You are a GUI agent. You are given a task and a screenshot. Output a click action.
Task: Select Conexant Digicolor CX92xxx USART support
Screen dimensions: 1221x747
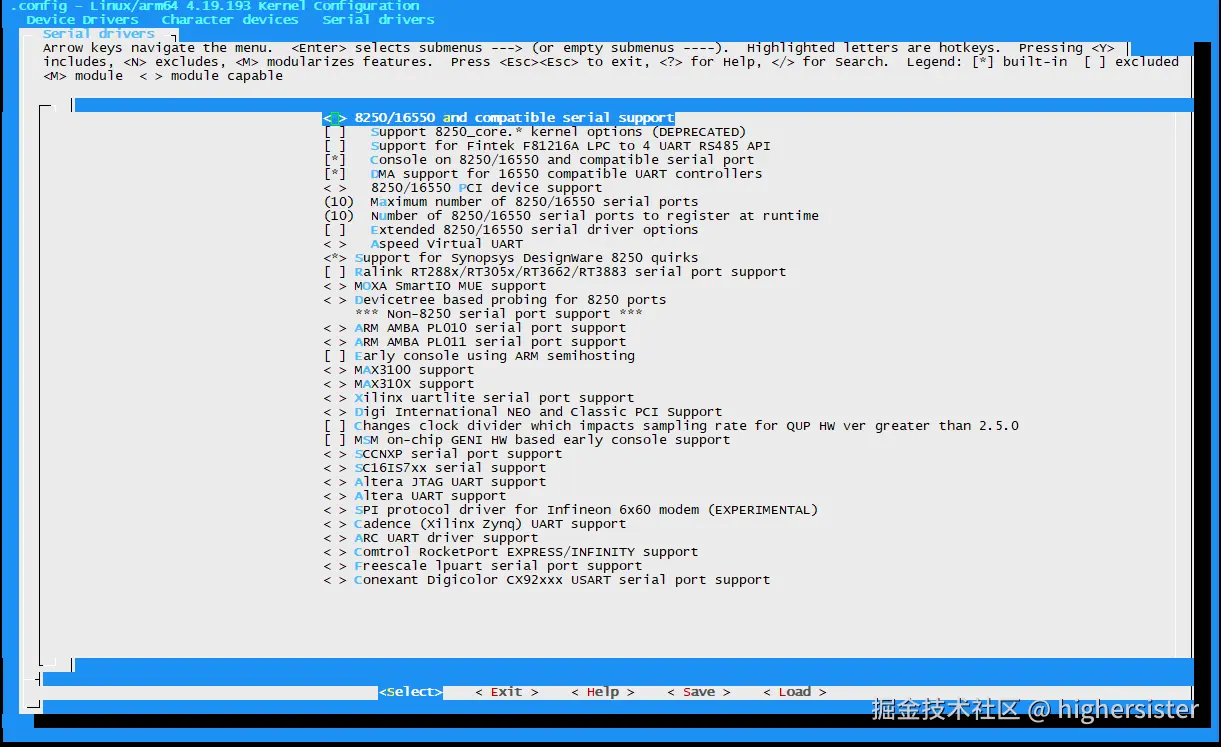coord(546,580)
